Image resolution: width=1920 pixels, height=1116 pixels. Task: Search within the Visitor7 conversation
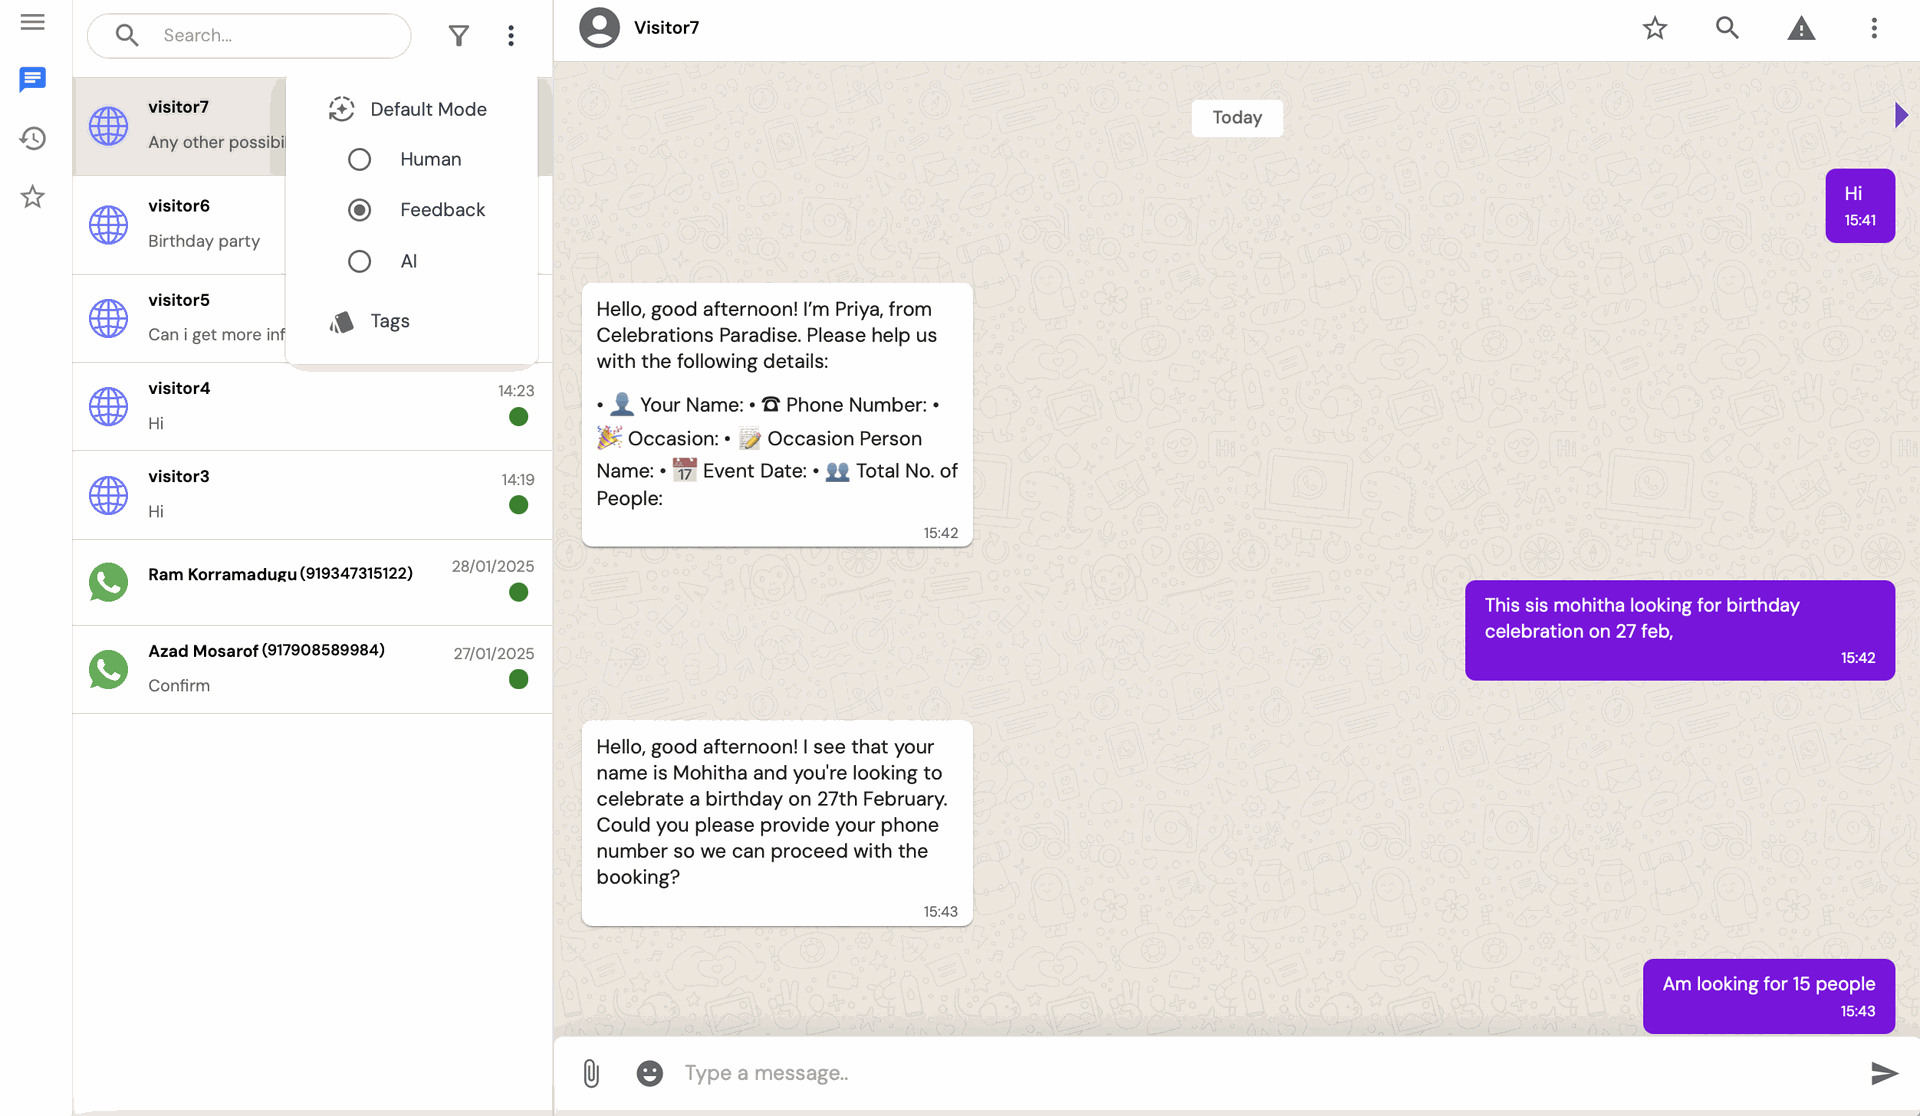click(x=1727, y=28)
